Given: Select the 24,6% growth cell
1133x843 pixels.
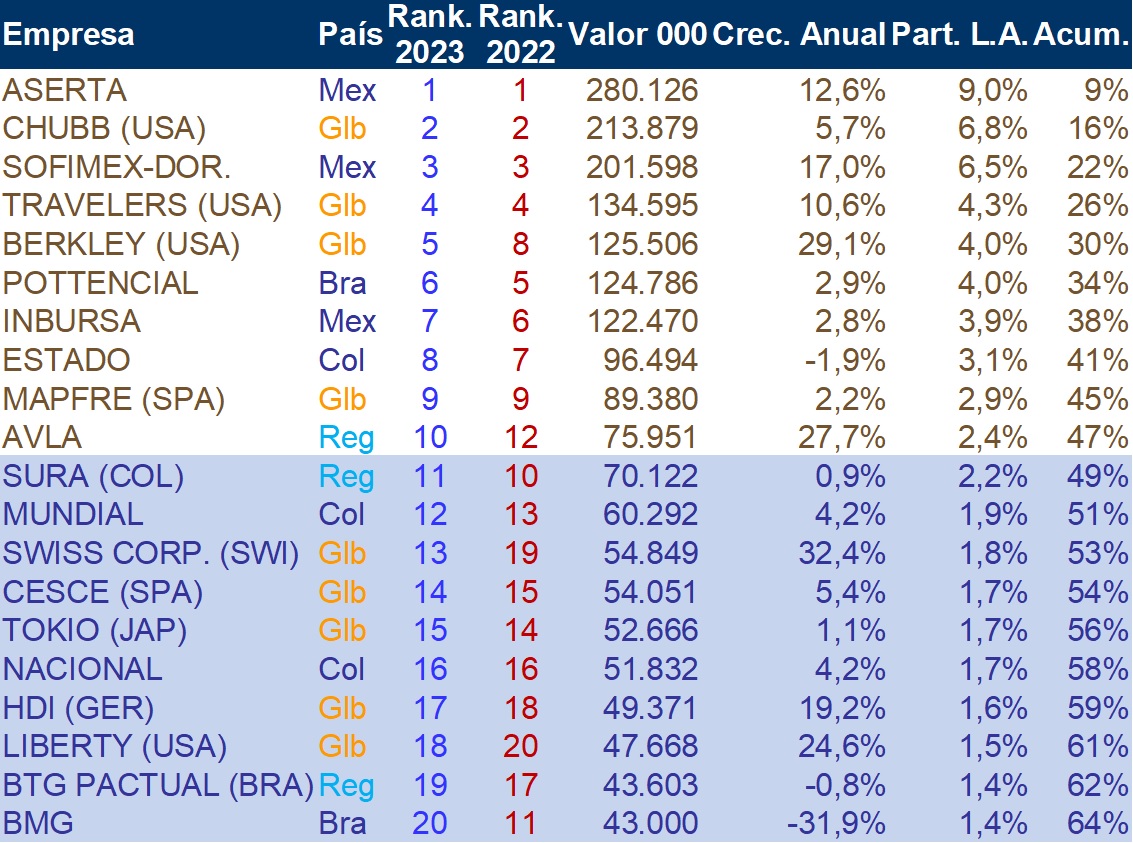Looking at the screenshot, I should [842, 746].
